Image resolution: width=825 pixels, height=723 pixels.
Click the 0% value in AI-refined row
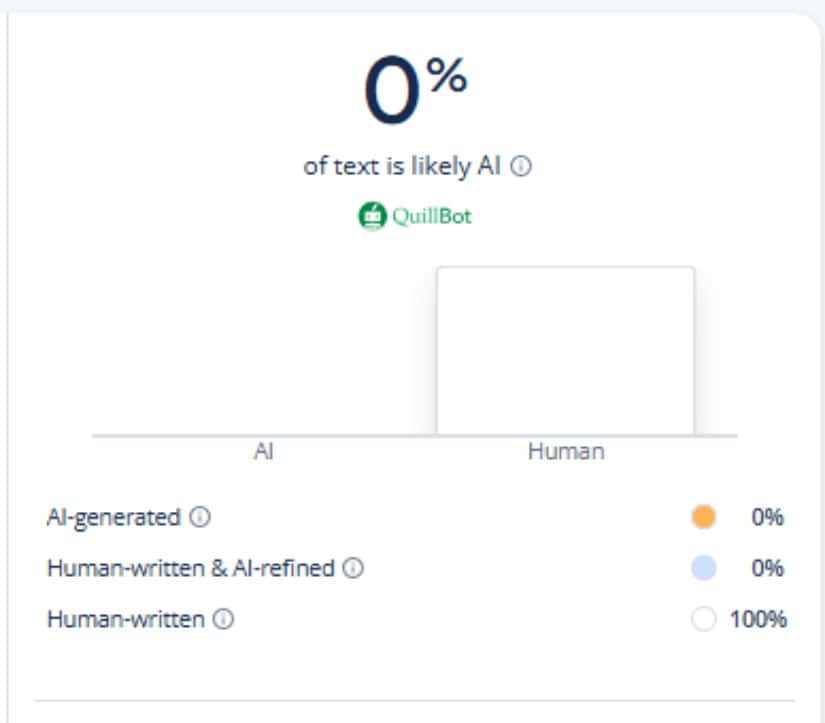(768, 568)
